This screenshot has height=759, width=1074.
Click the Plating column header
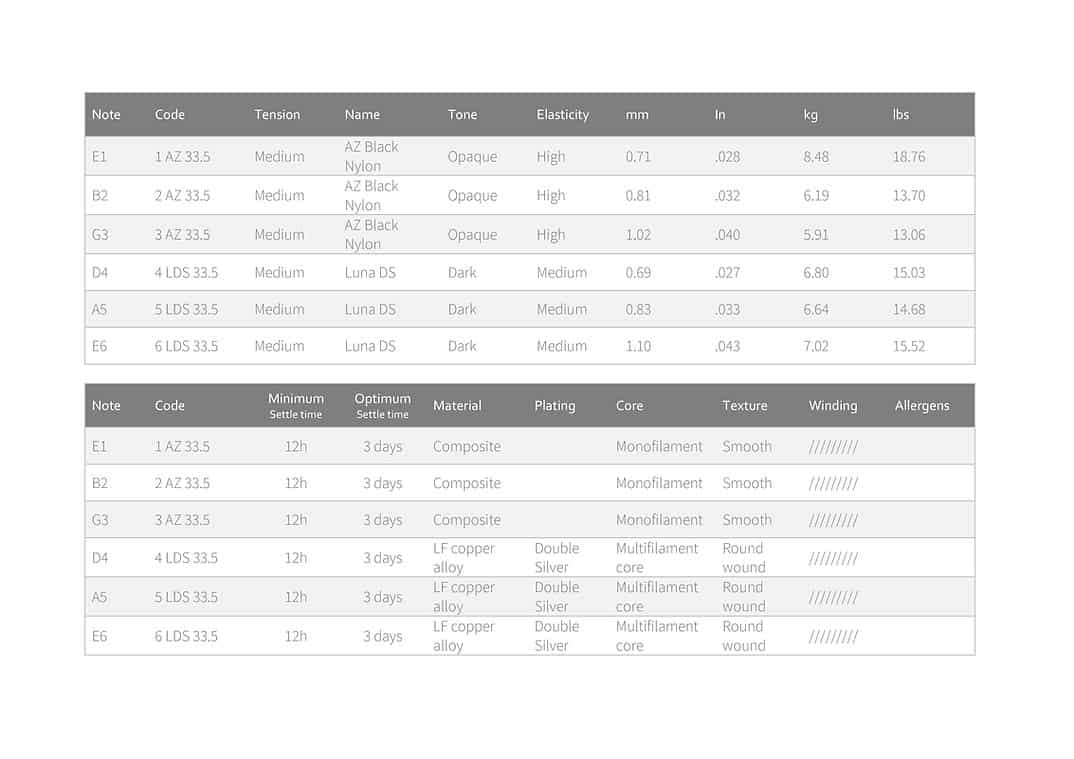(x=554, y=406)
